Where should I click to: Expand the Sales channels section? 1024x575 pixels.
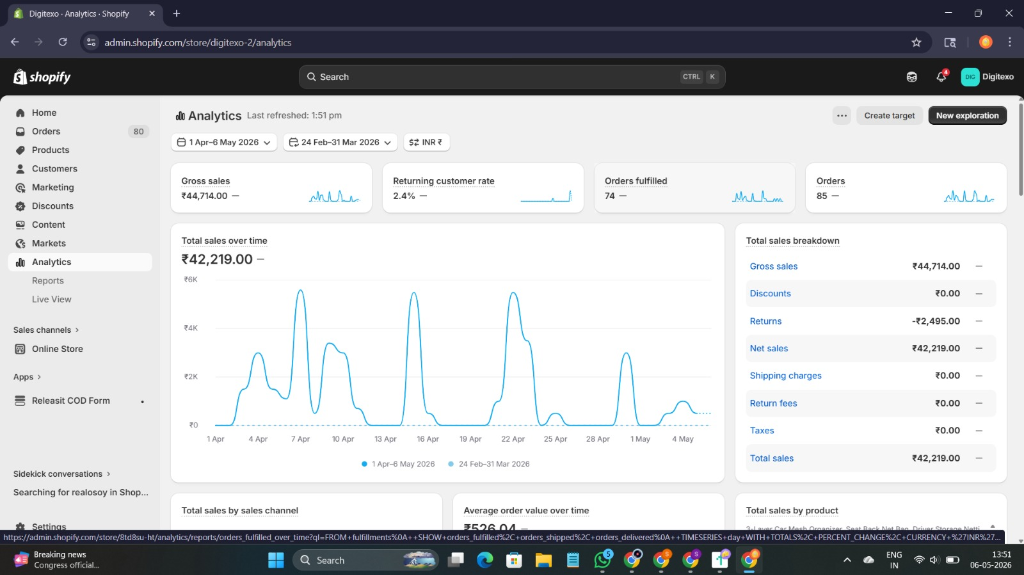pyautogui.click(x=46, y=330)
